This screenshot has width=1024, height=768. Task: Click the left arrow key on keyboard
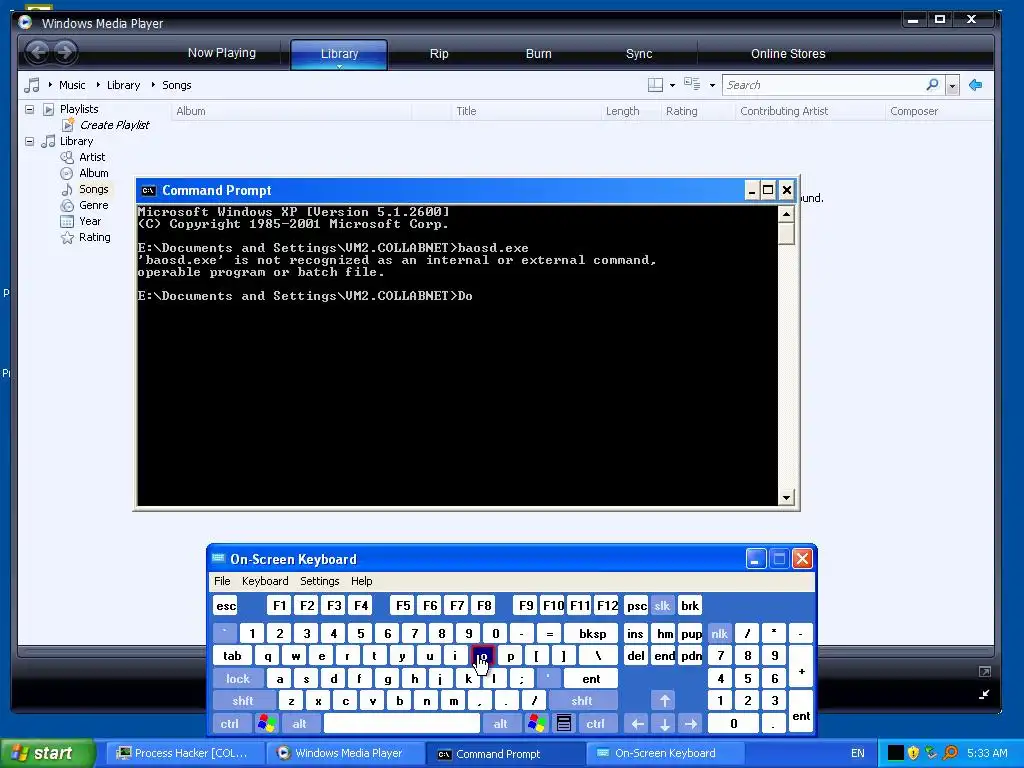click(637, 724)
